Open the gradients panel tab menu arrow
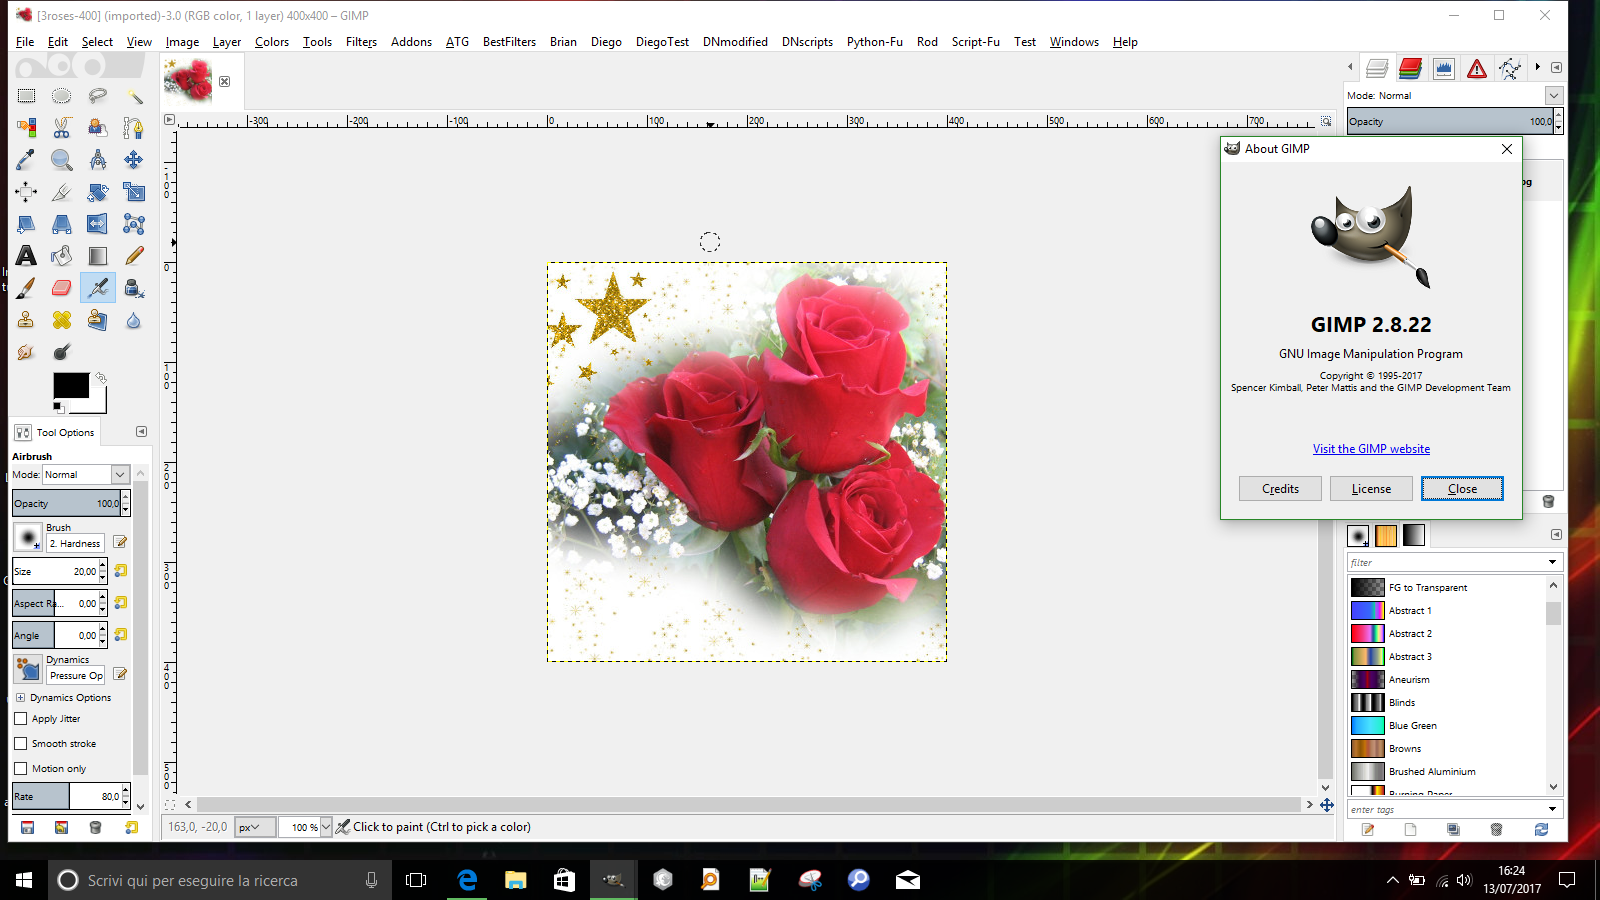 [x=1556, y=535]
